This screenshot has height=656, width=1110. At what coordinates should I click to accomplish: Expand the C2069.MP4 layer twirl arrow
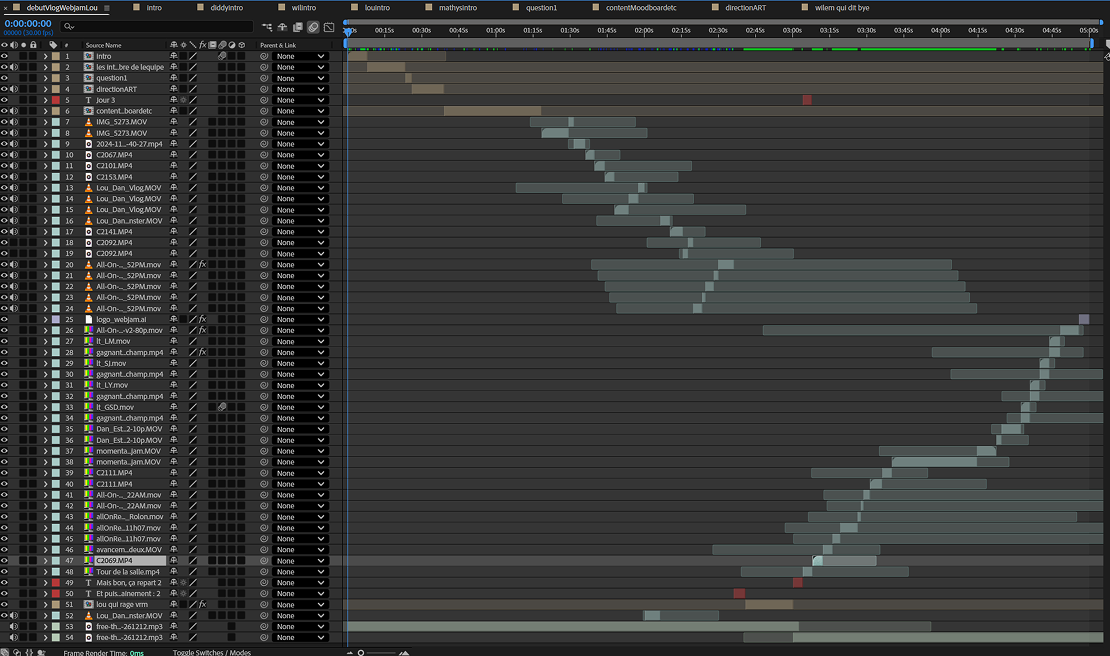tap(45, 561)
